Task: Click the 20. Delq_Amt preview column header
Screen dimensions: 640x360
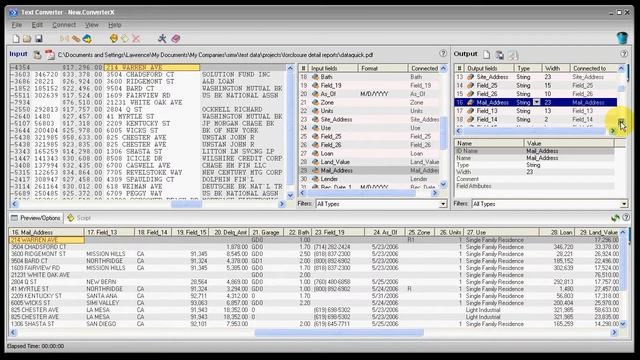Action: pos(230,232)
